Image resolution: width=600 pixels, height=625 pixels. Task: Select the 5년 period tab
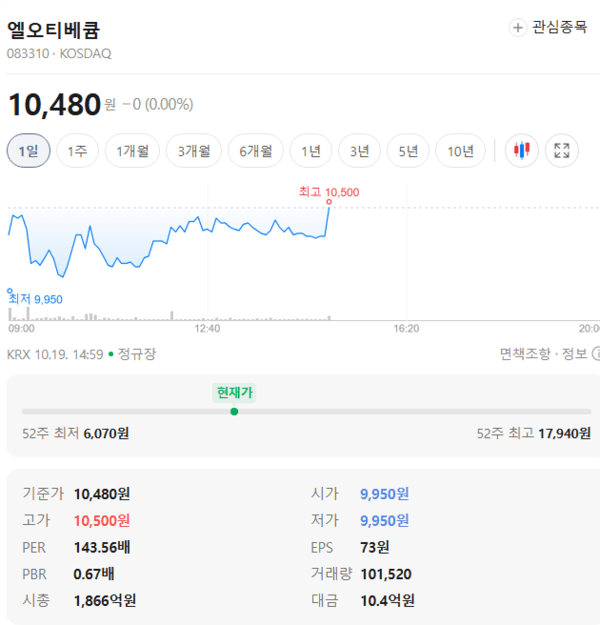pos(408,151)
